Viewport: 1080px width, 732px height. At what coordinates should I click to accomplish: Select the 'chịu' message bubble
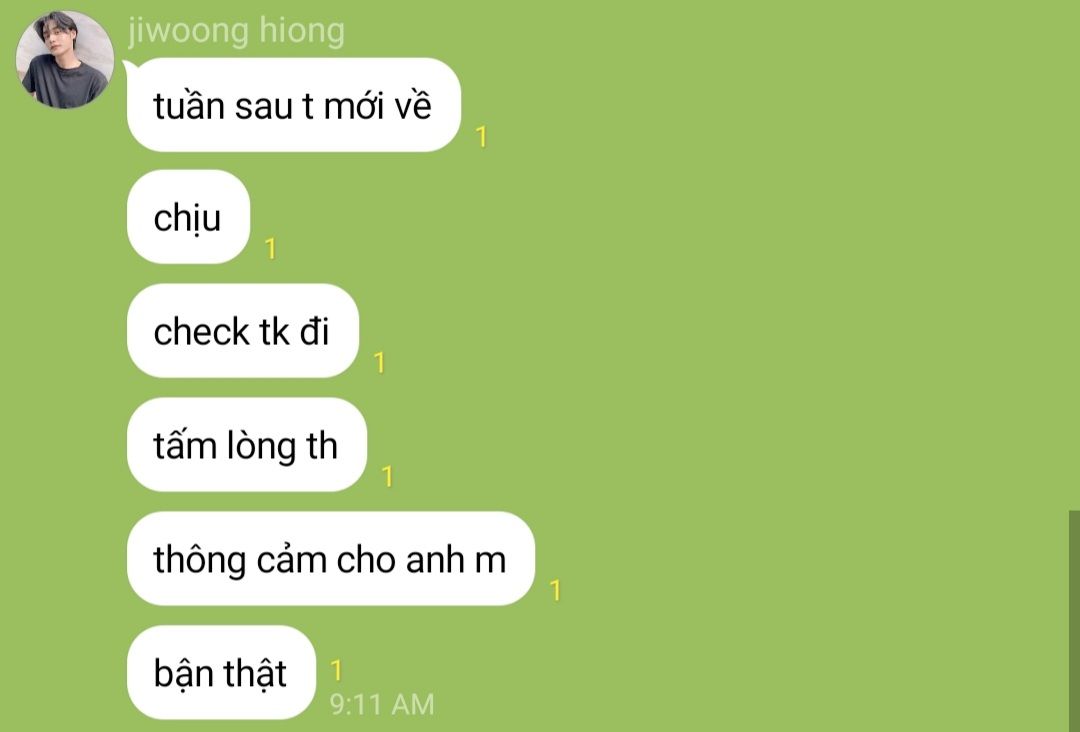(188, 217)
